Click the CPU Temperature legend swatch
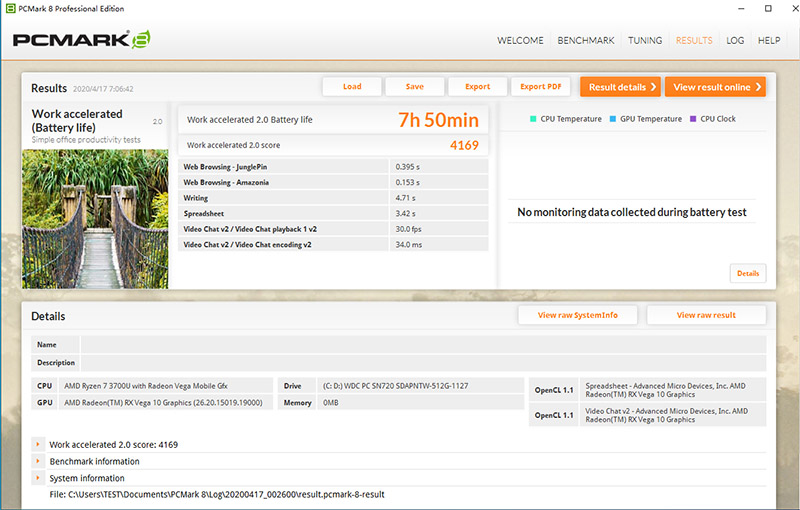The height and width of the screenshot is (510, 800). point(532,119)
